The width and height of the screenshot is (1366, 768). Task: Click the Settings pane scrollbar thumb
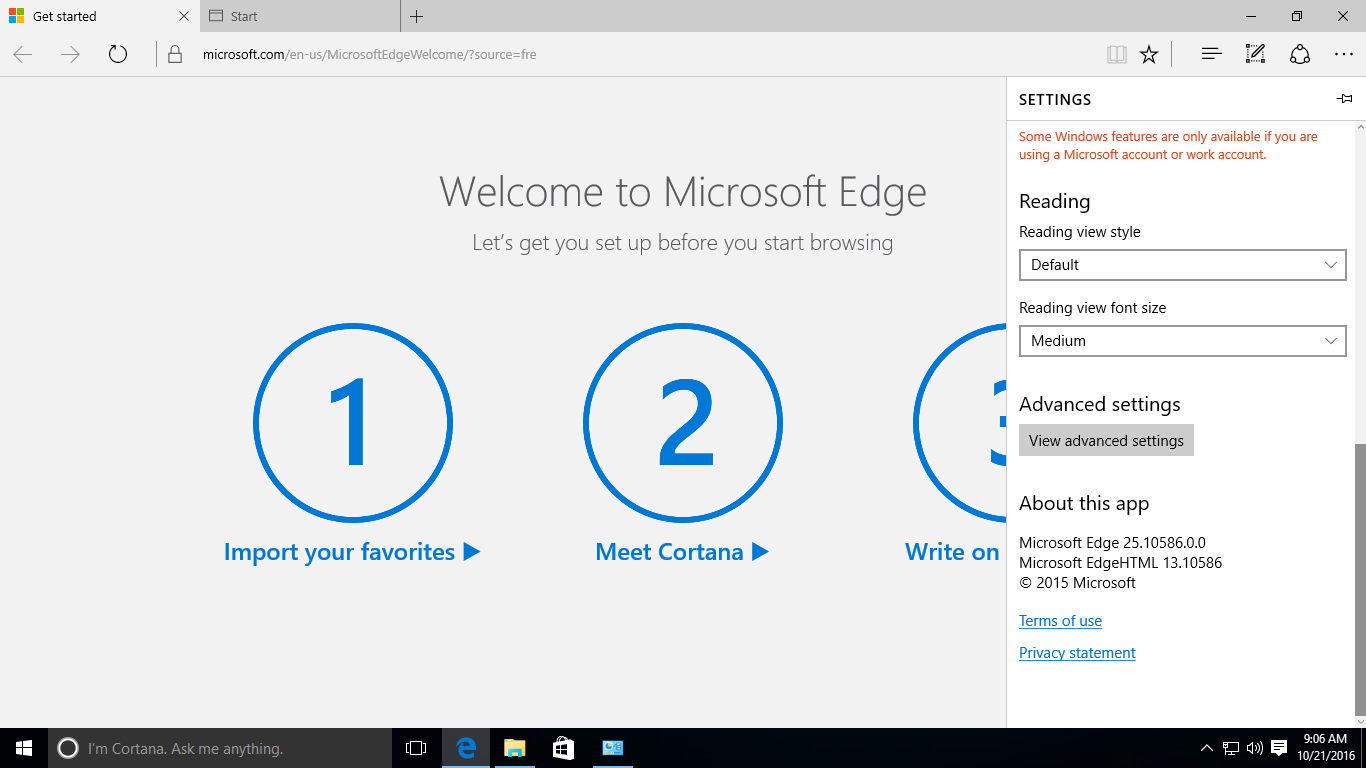click(1359, 579)
